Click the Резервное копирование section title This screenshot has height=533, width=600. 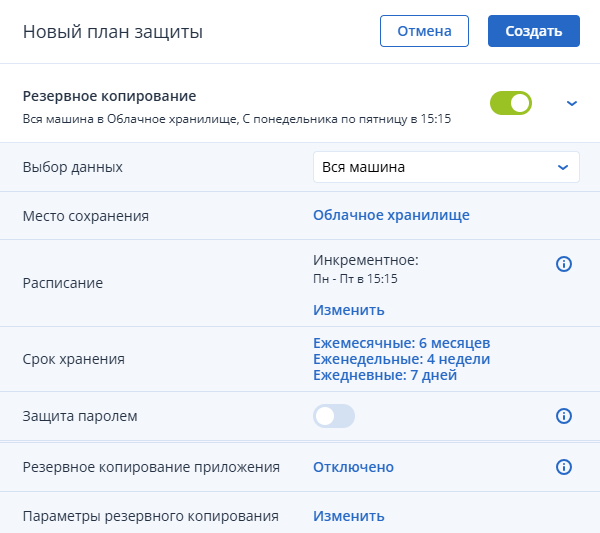pyautogui.click(x=109, y=96)
